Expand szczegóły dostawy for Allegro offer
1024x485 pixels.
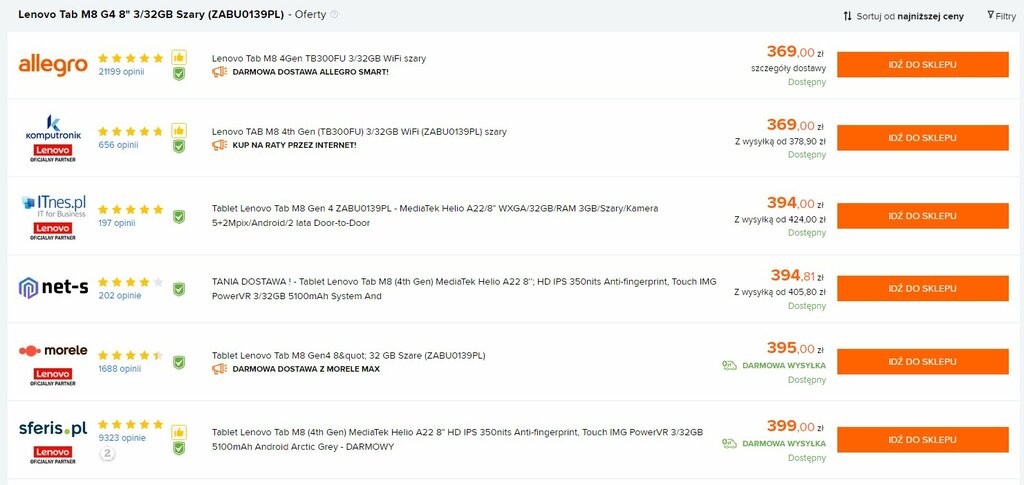click(x=788, y=68)
